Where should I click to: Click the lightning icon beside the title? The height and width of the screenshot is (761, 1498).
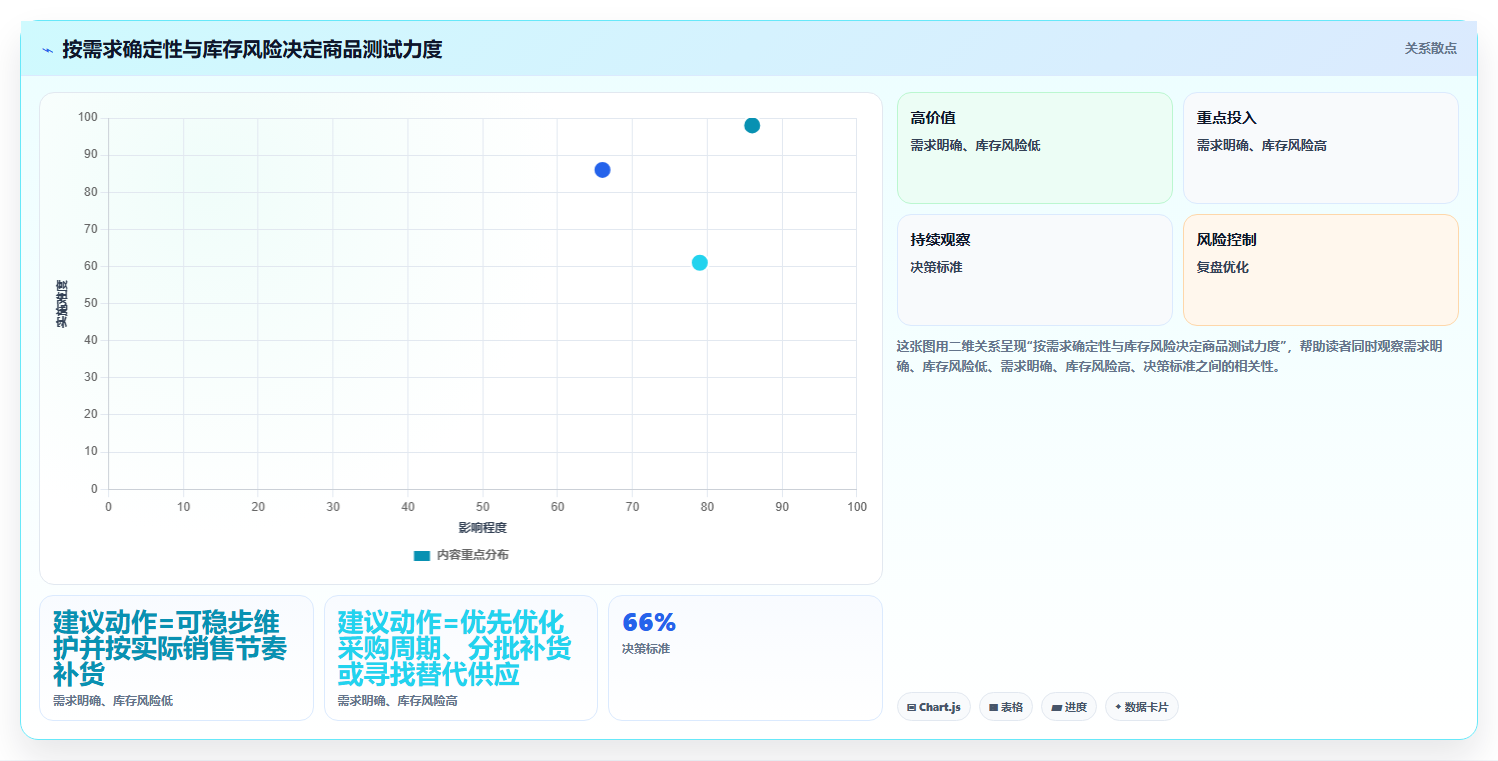tap(47, 49)
